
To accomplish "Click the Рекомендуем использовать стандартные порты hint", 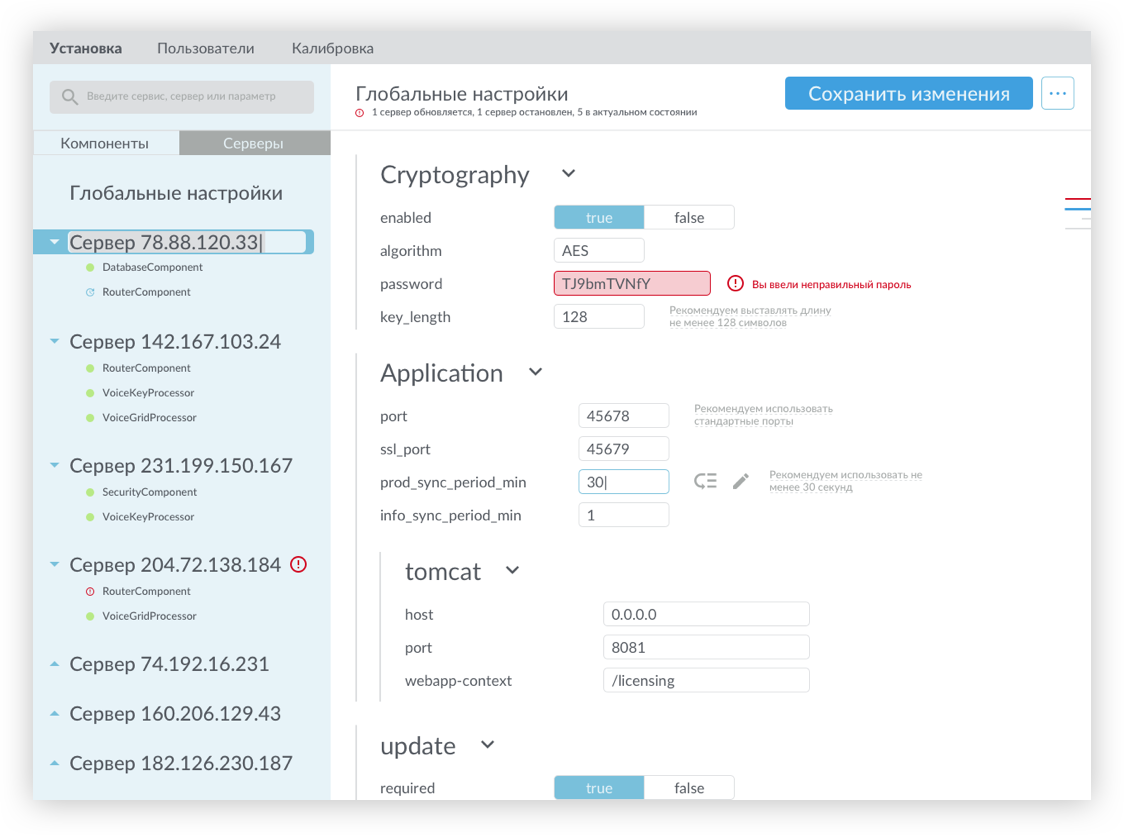I will [x=763, y=415].
